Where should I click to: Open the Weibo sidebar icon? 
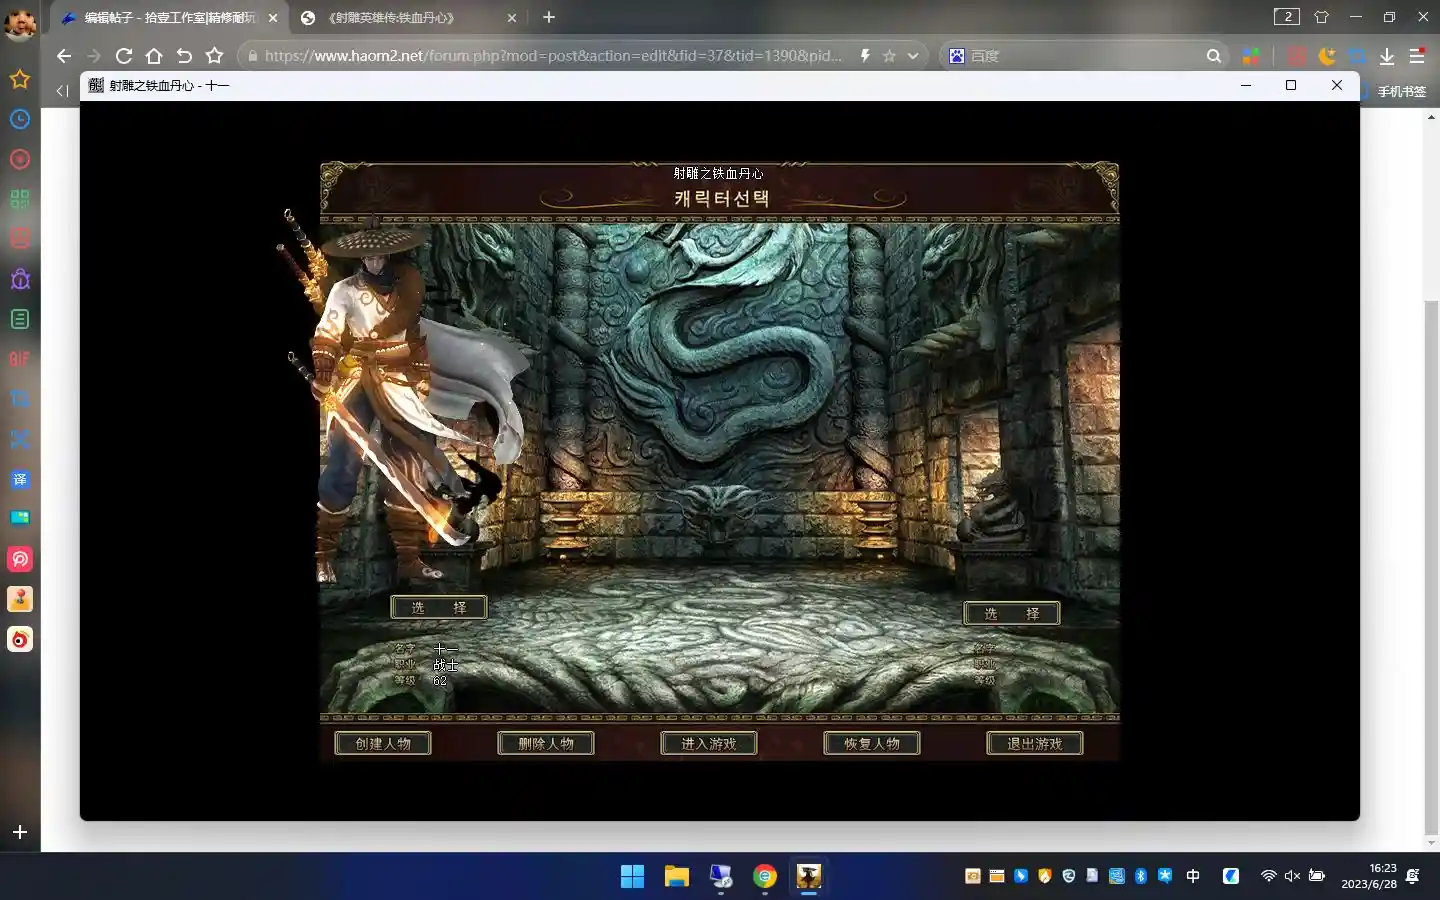(x=20, y=639)
